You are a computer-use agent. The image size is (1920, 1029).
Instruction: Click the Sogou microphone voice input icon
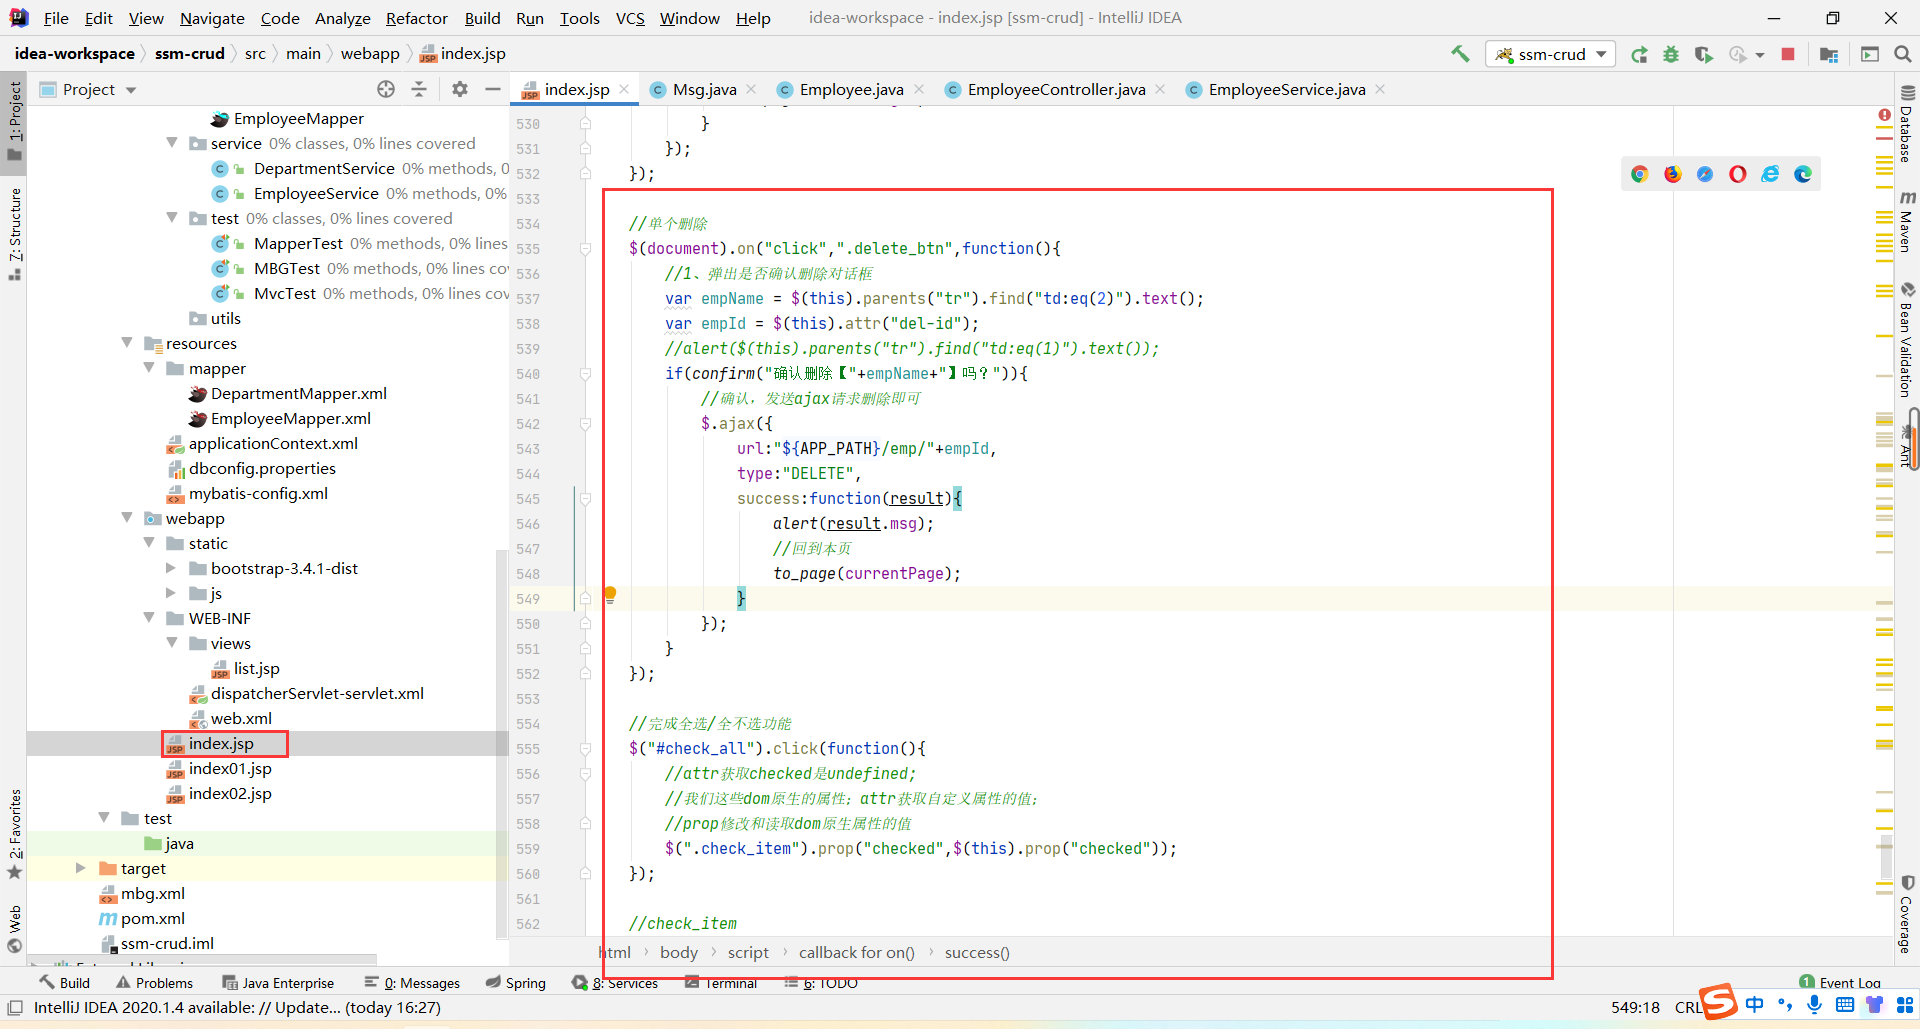click(1814, 1004)
